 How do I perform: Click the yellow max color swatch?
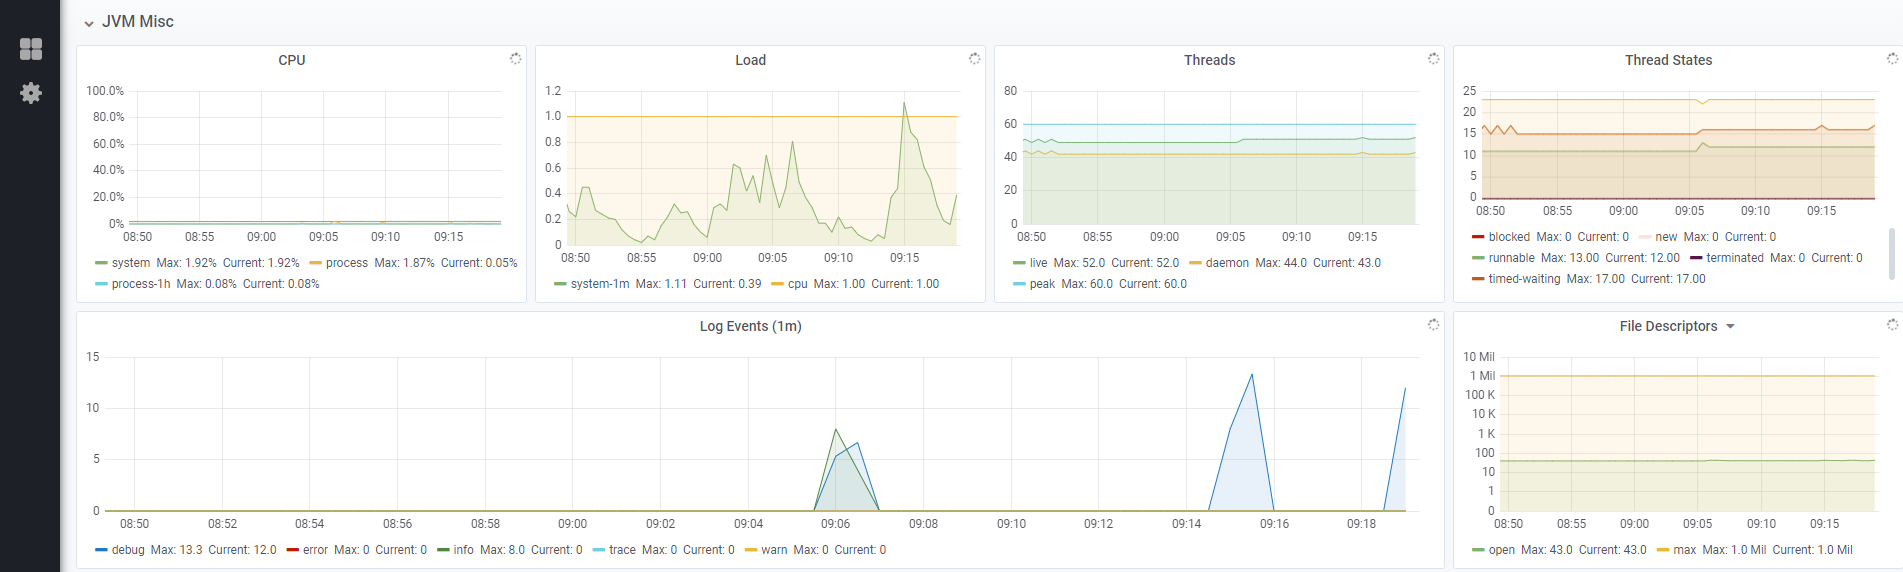pos(1663,550)
